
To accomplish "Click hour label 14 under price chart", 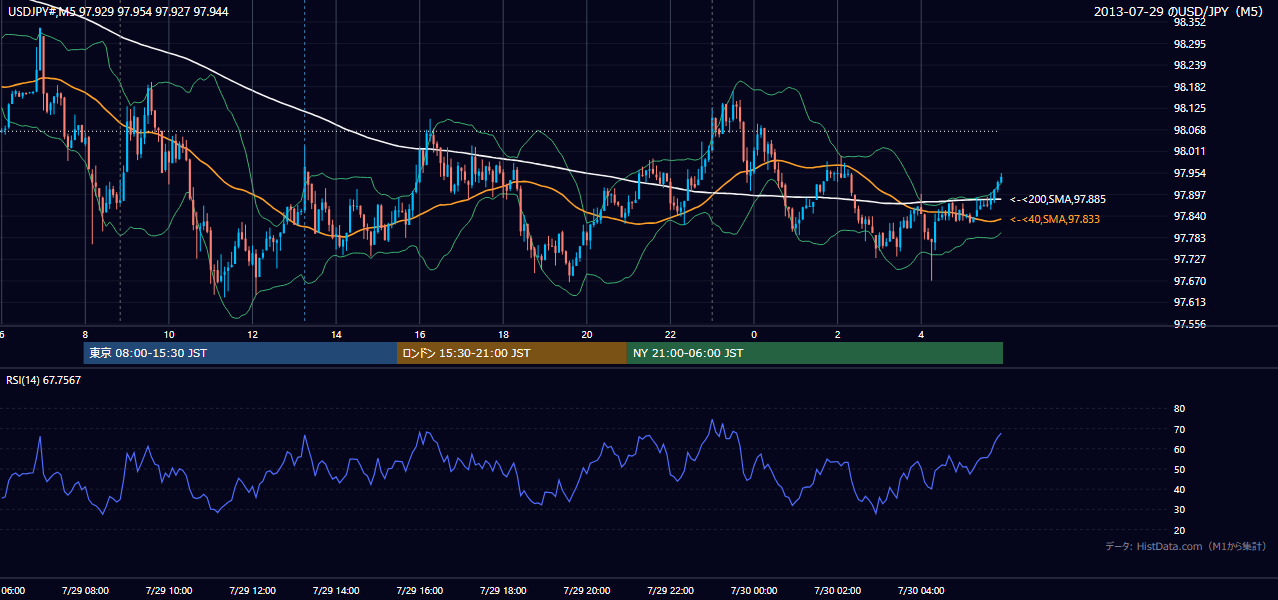I will [336, 334].
